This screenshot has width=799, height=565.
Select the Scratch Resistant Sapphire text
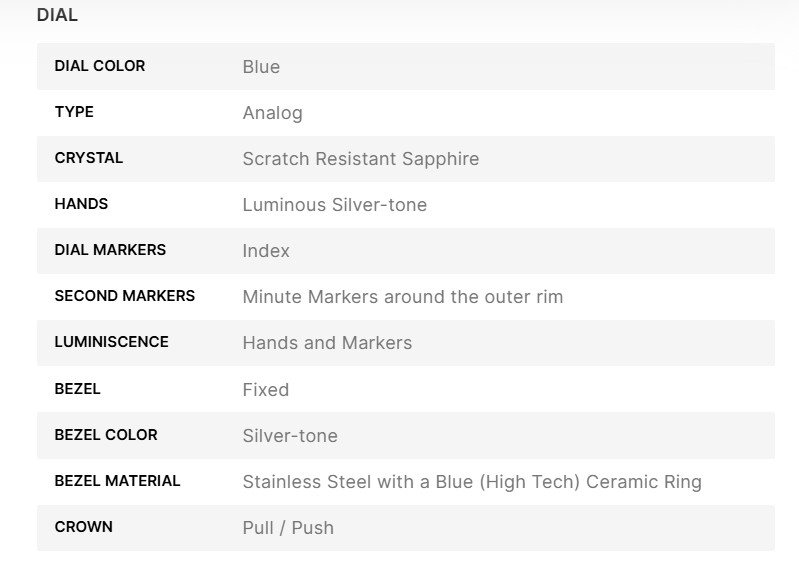360,159
